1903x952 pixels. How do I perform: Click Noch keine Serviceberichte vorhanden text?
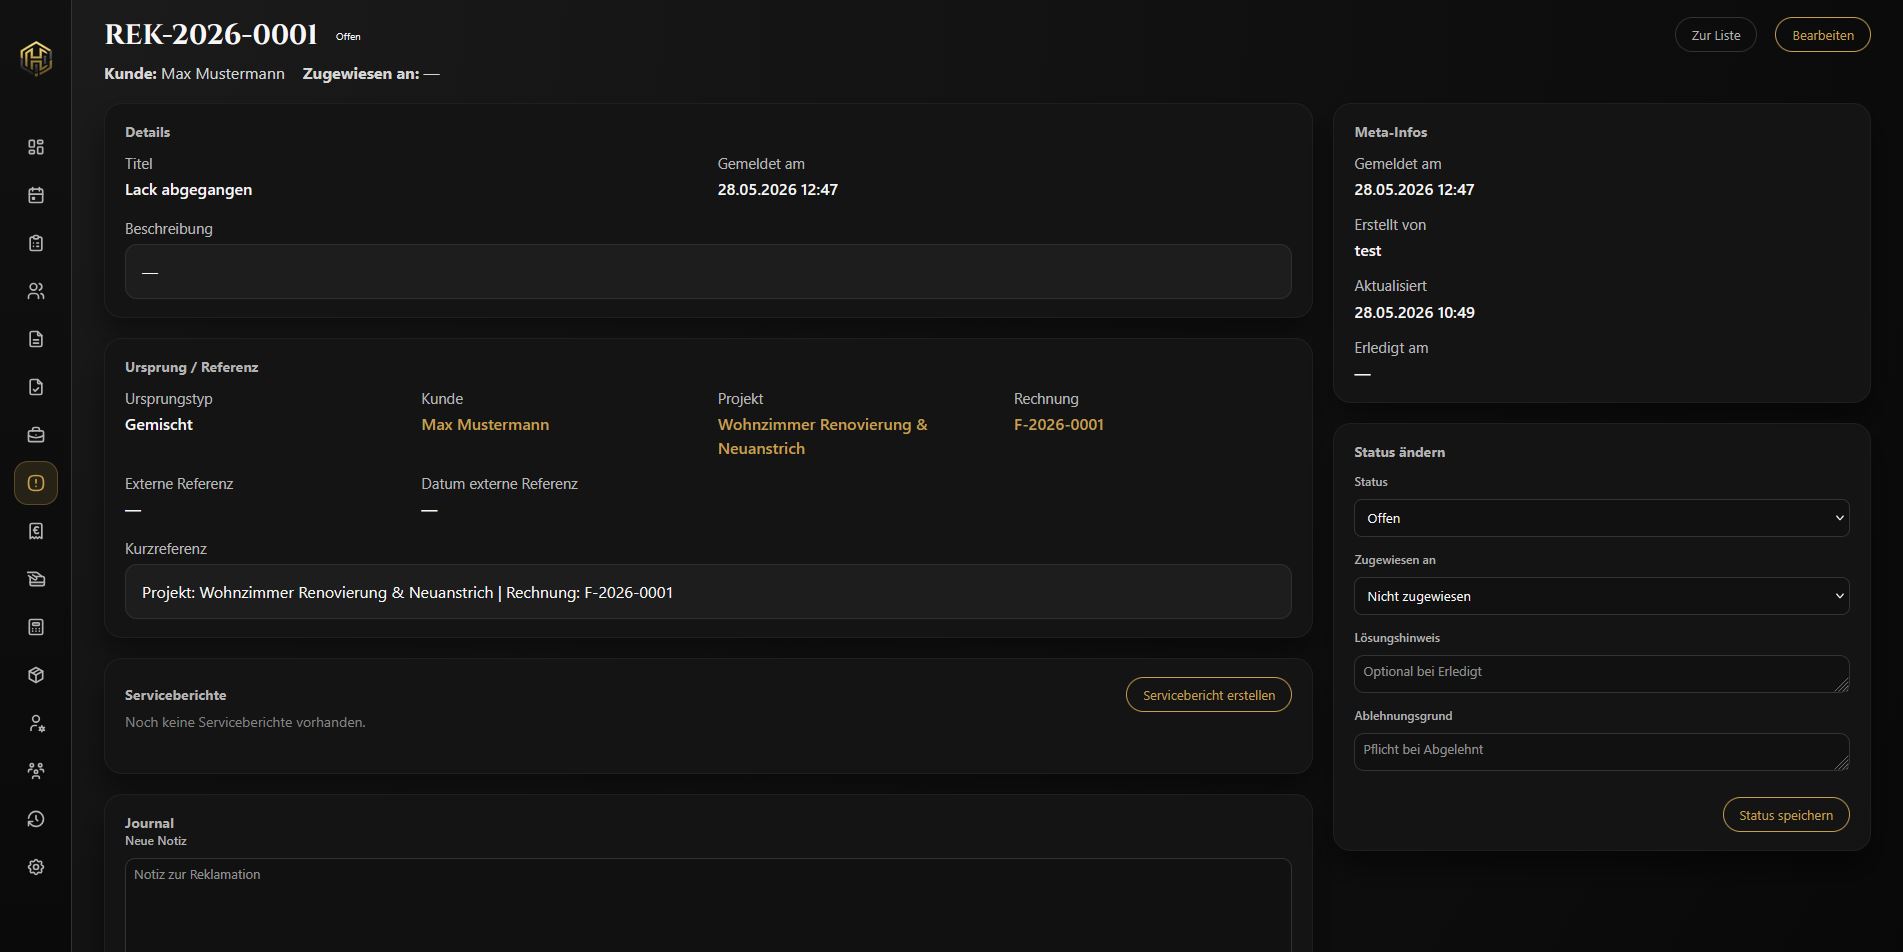(x=245, y=722)
